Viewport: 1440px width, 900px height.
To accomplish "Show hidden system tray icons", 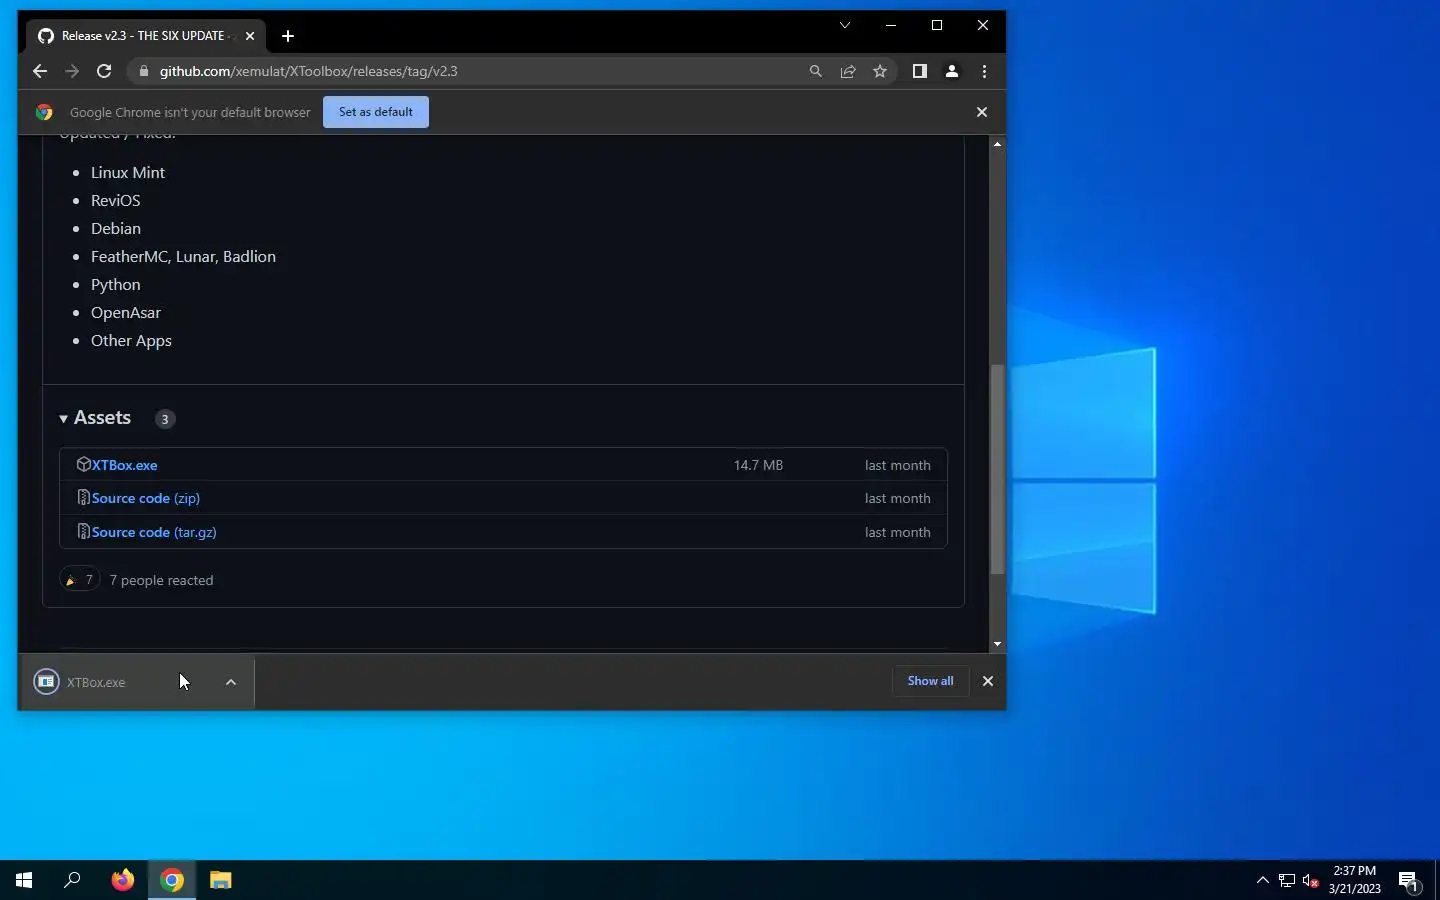I will click(1262, 880).
